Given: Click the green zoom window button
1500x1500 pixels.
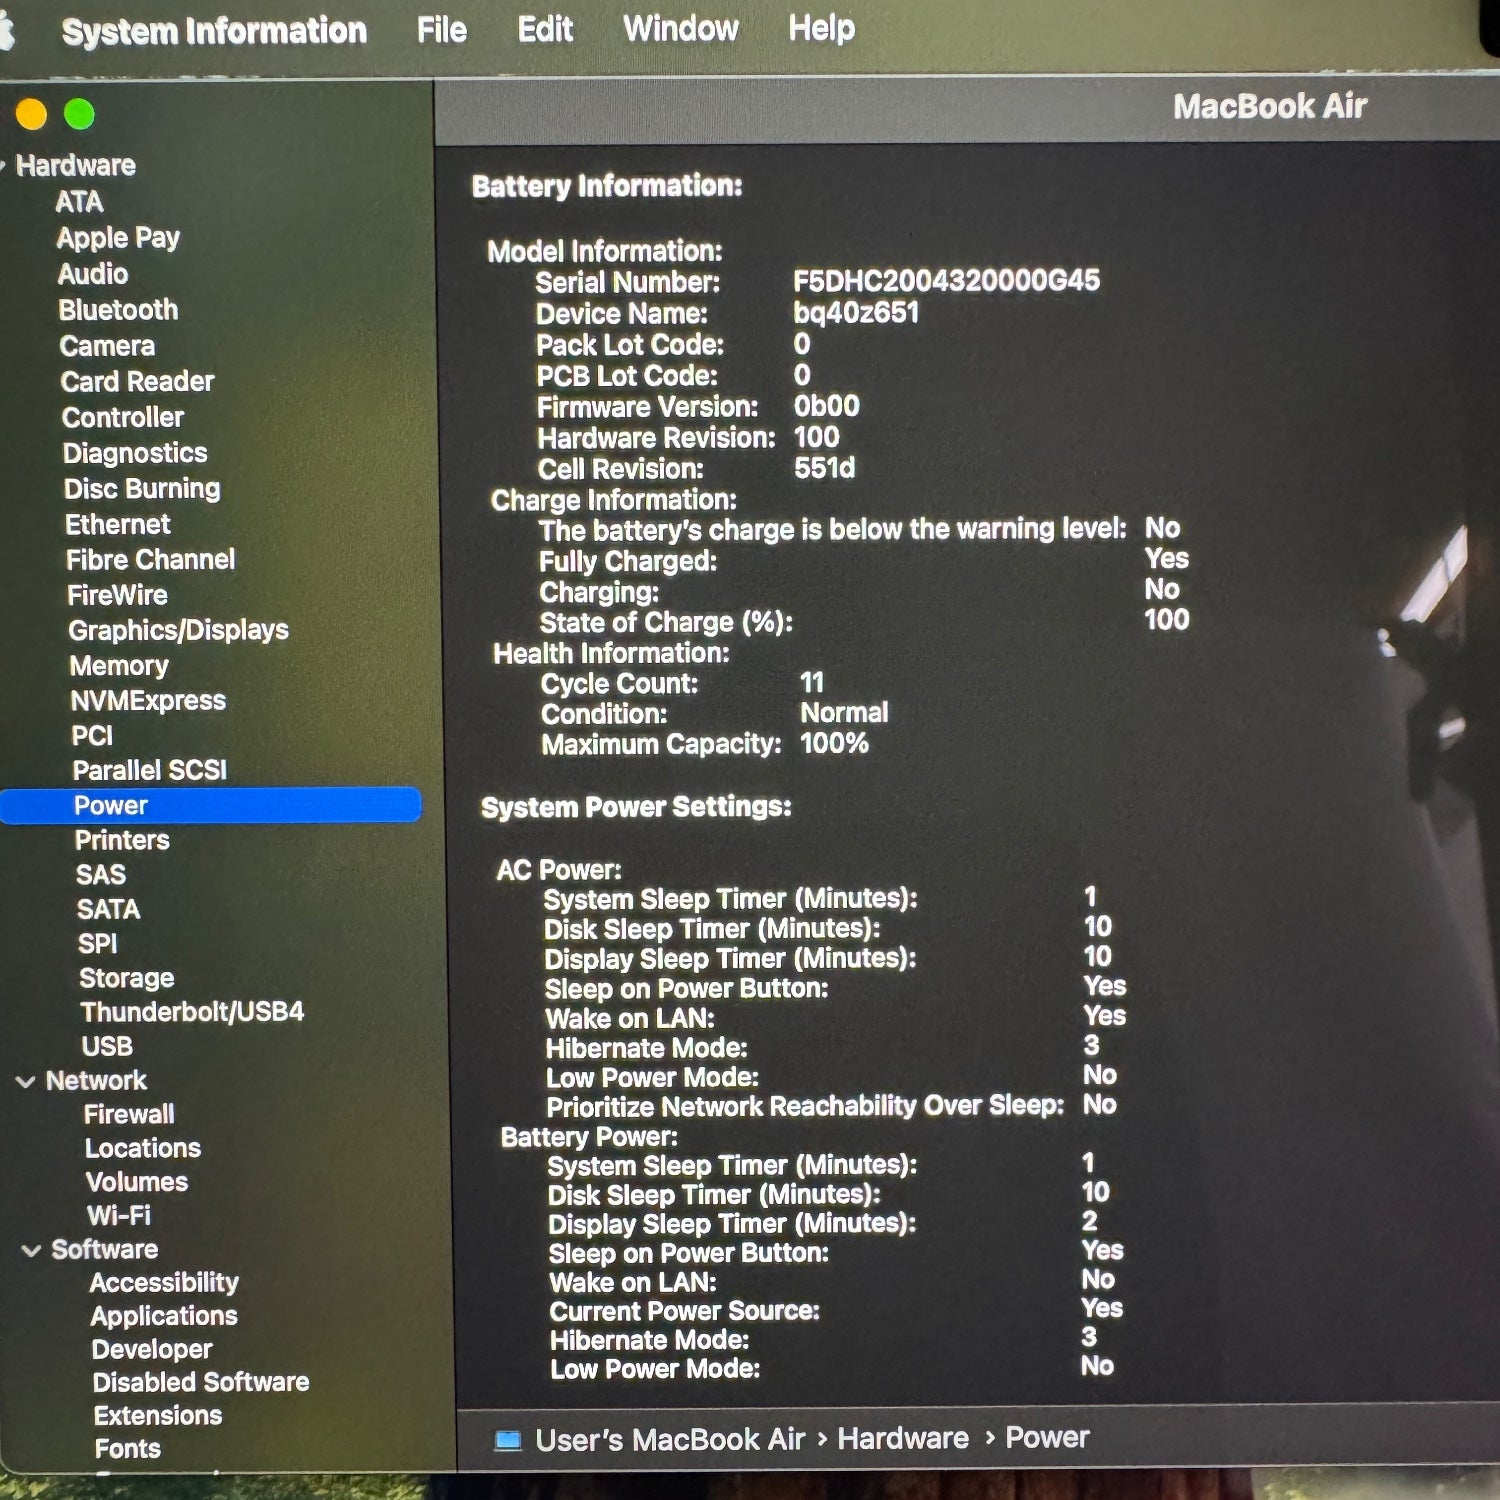Looking at the screenshot, I should coord(79,115).
